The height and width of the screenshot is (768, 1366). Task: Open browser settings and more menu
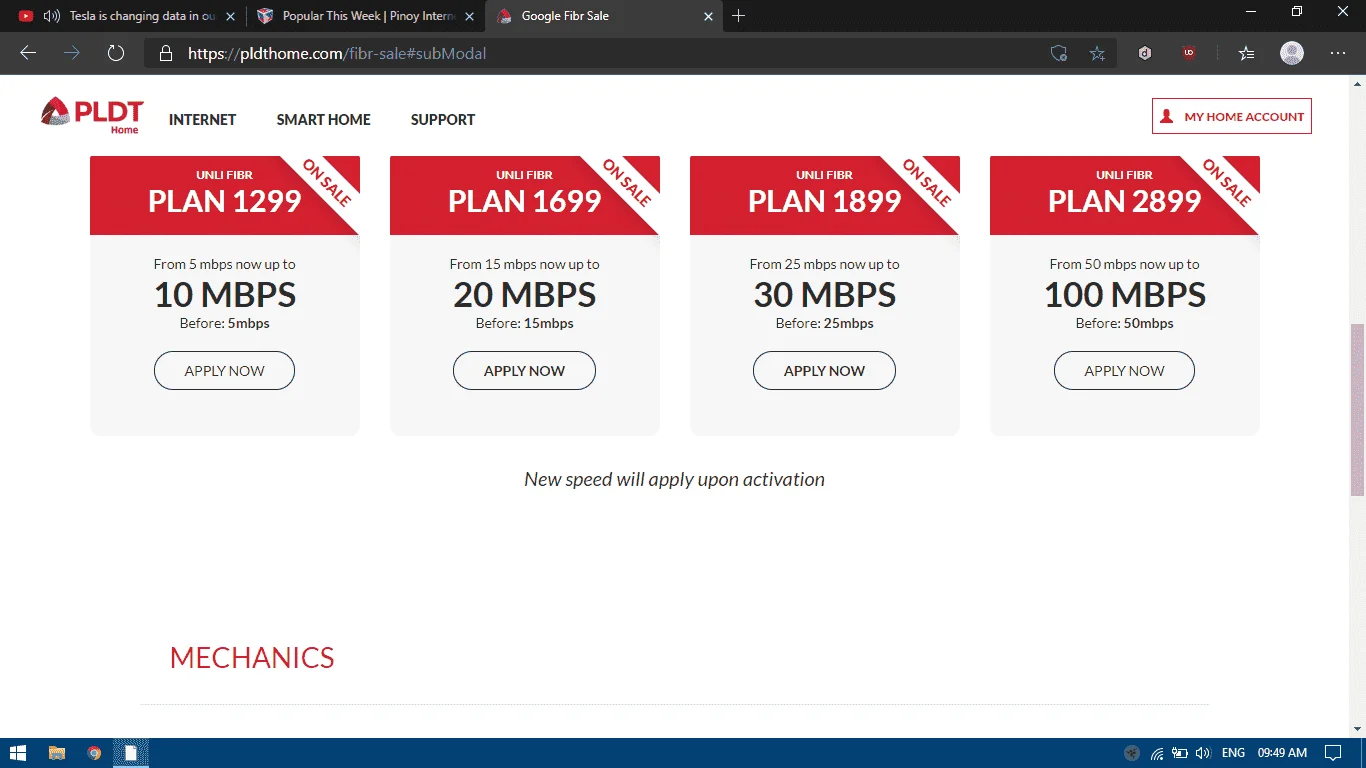(1338, 53)
